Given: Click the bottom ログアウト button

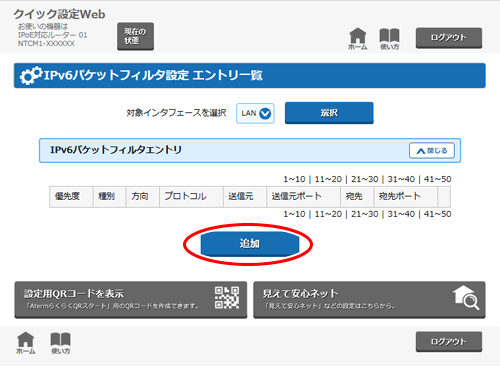Looking at the screenshot, I should pyautogui.click(x=449, y=342).
